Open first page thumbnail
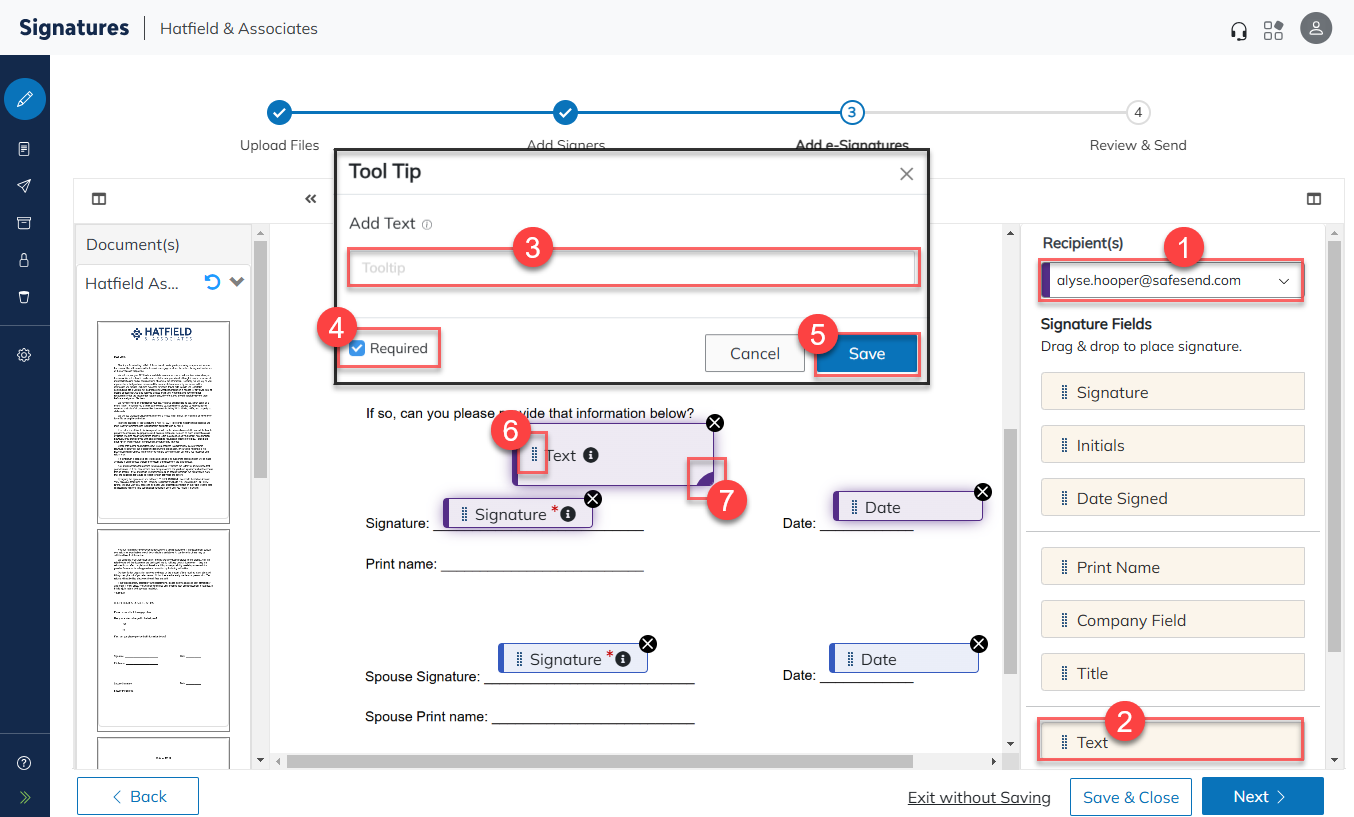1354x817 pixels. pos(163,421)
